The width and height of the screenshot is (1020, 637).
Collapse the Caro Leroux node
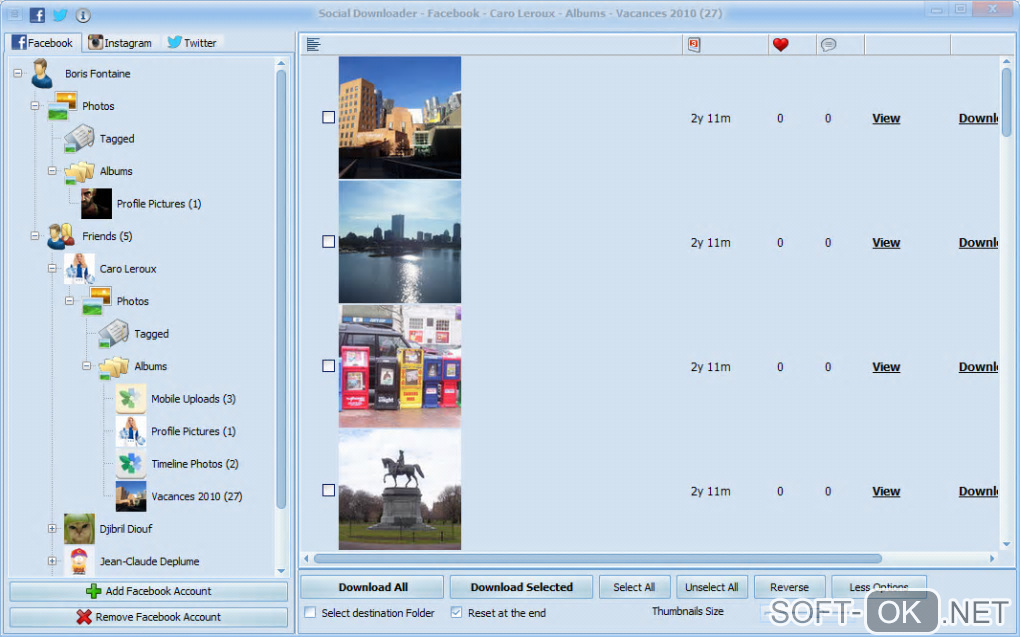52,269
